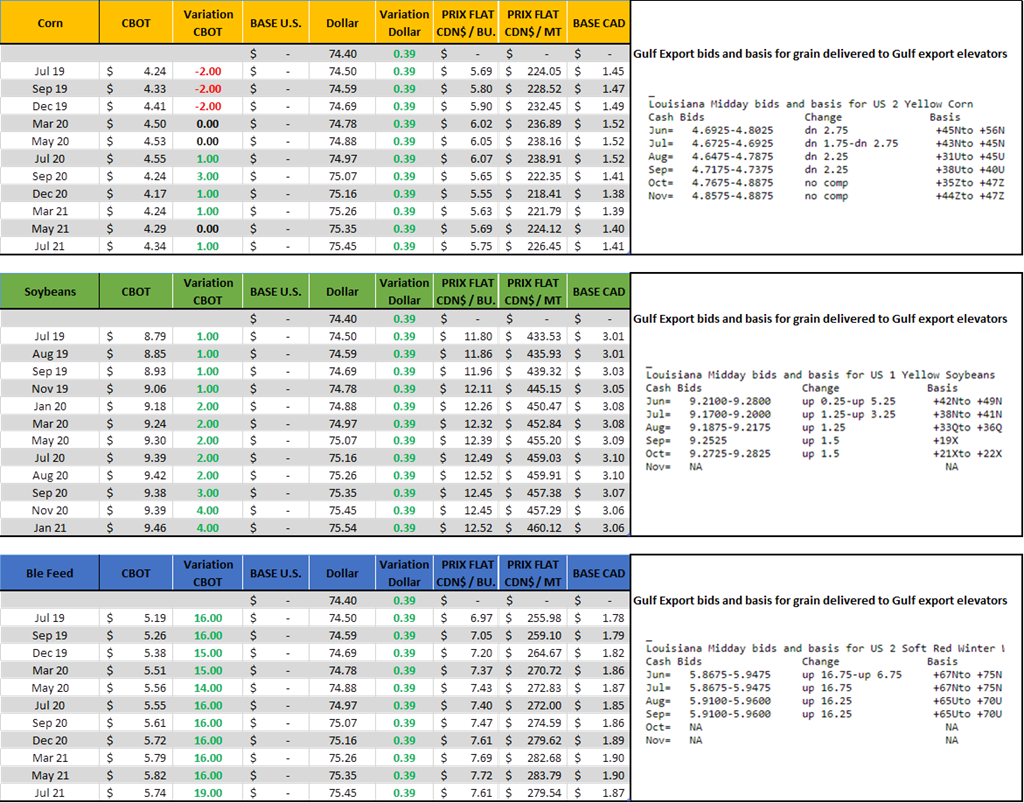1024x803 pixels.
Task: Click the BASE CAD header in Soybeans table
Action: pos(599,291)
